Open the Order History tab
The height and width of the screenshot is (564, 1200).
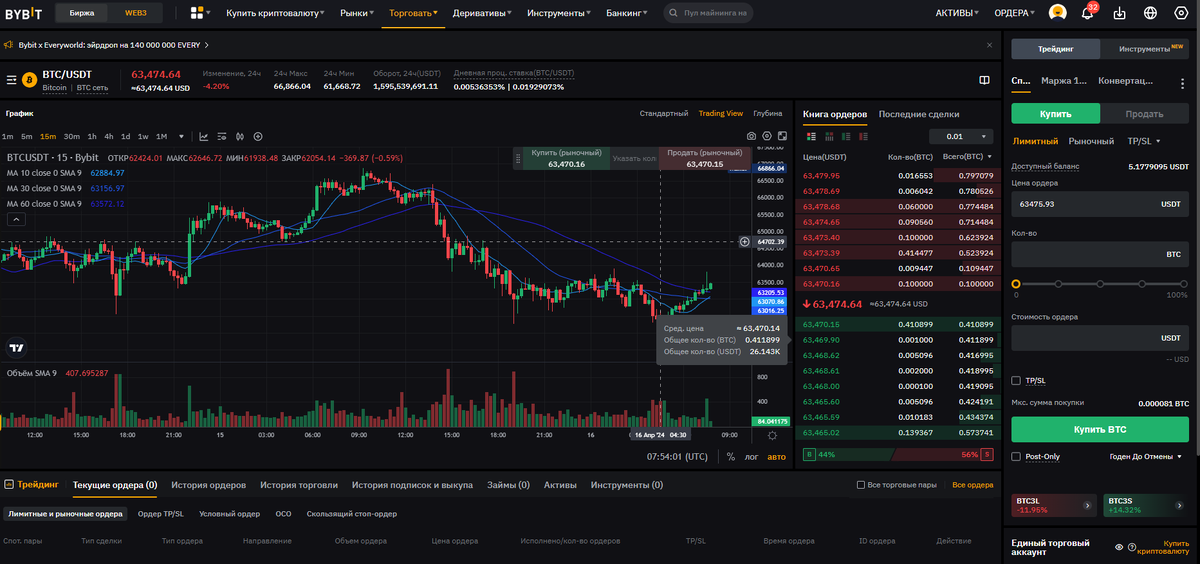(x=208, y=485)
